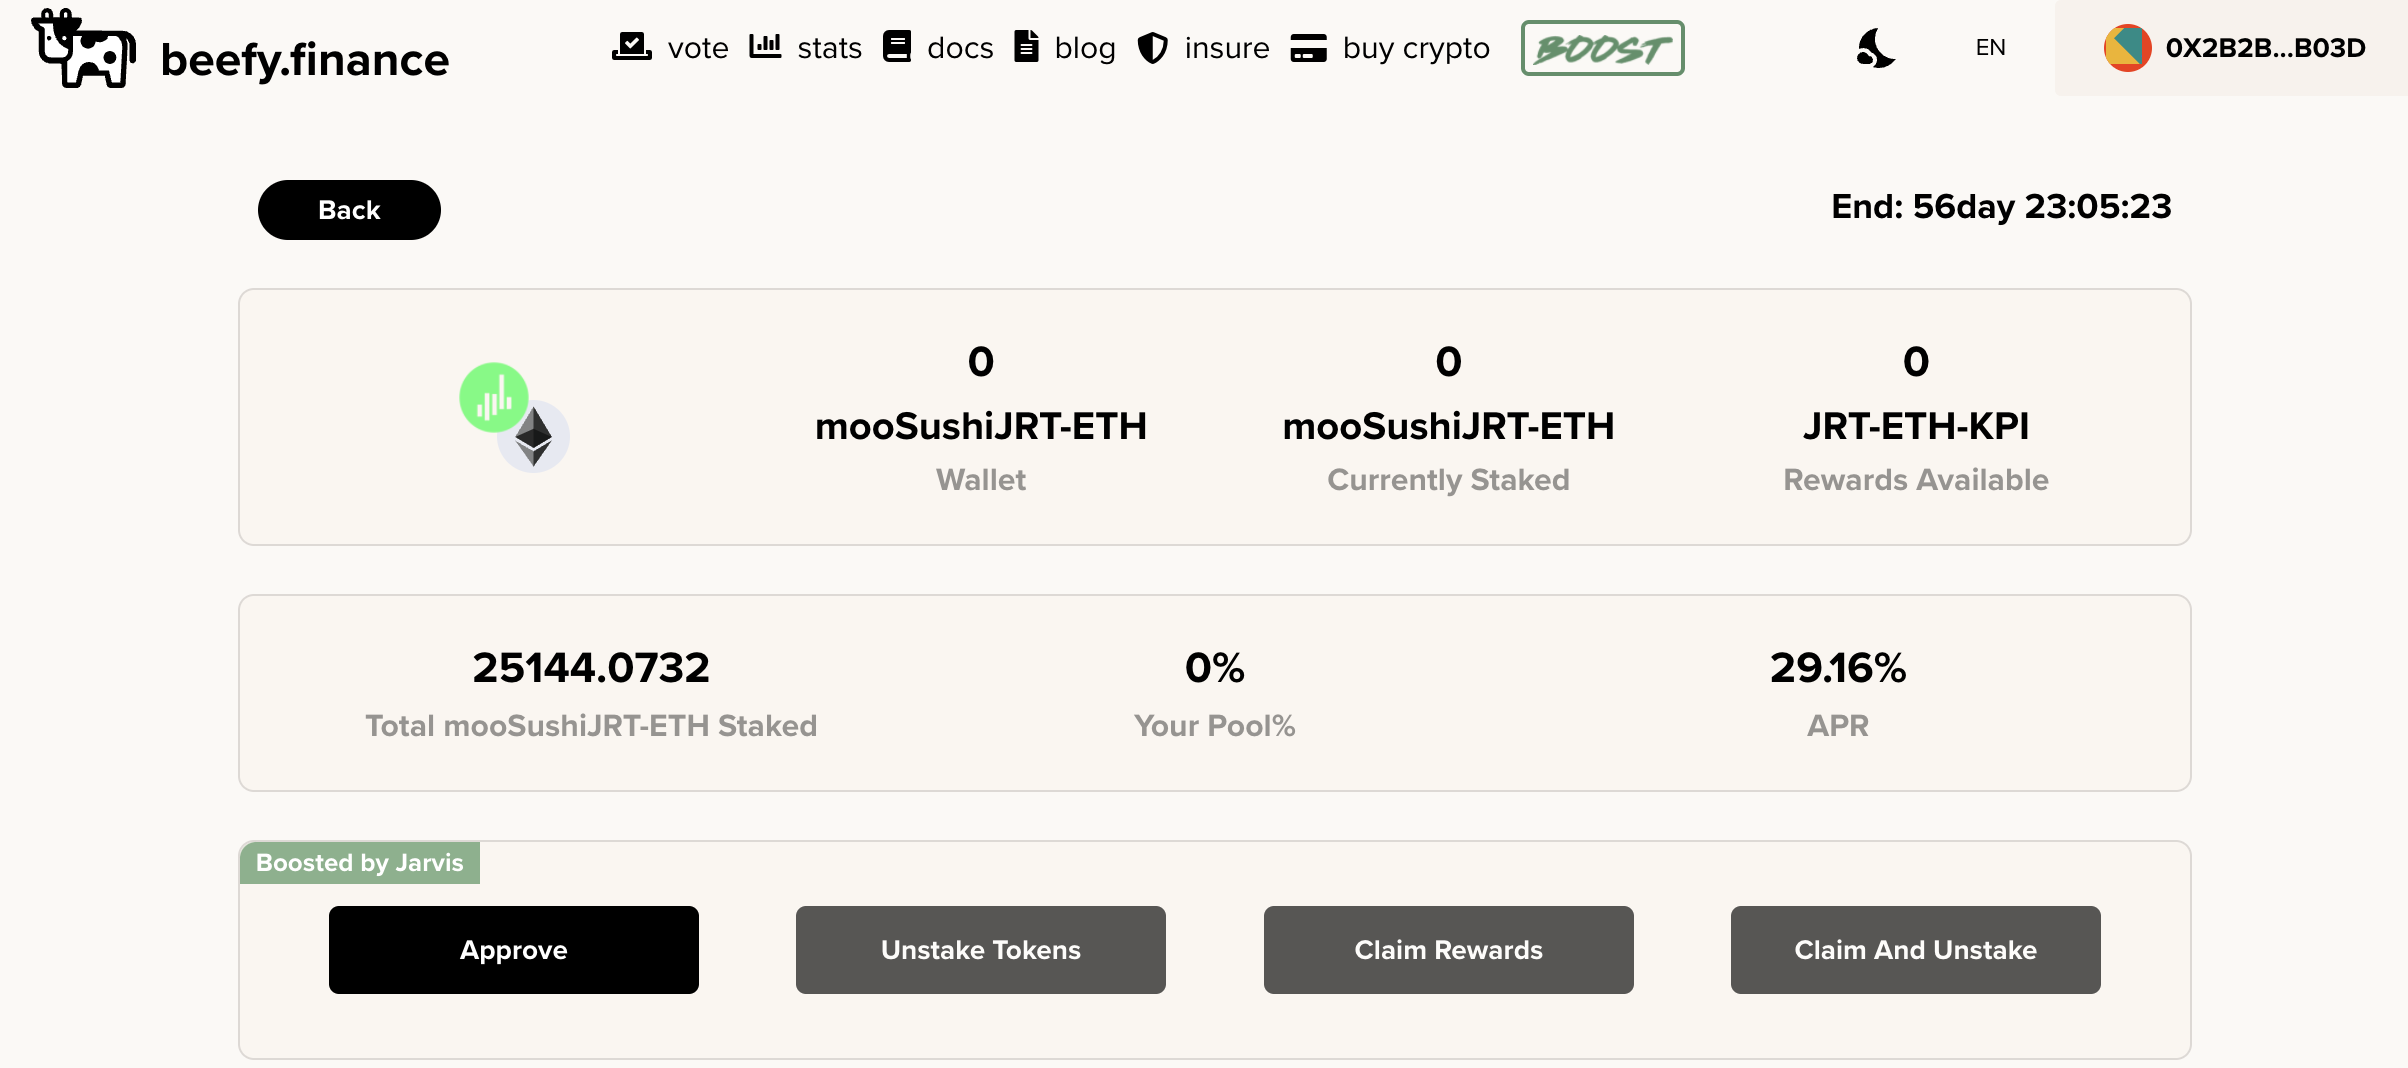The height and width of the screenshot is (1068, 2408).
Task: Click the docs book icon
Action: pos(897,44)
